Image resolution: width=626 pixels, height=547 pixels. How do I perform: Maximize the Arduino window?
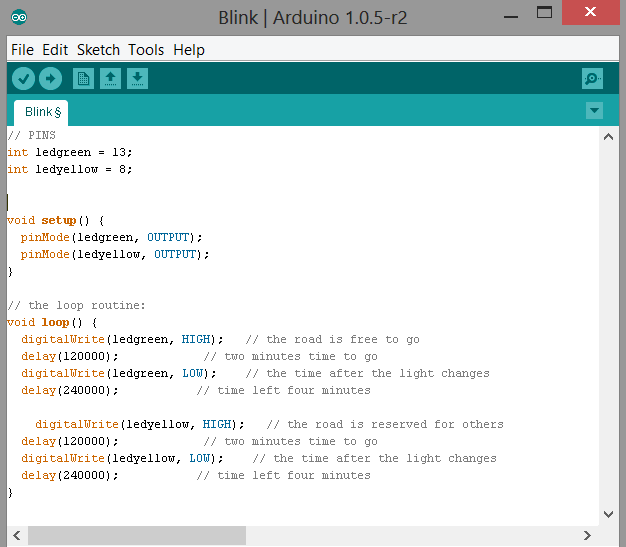click(x=544, y=12)
